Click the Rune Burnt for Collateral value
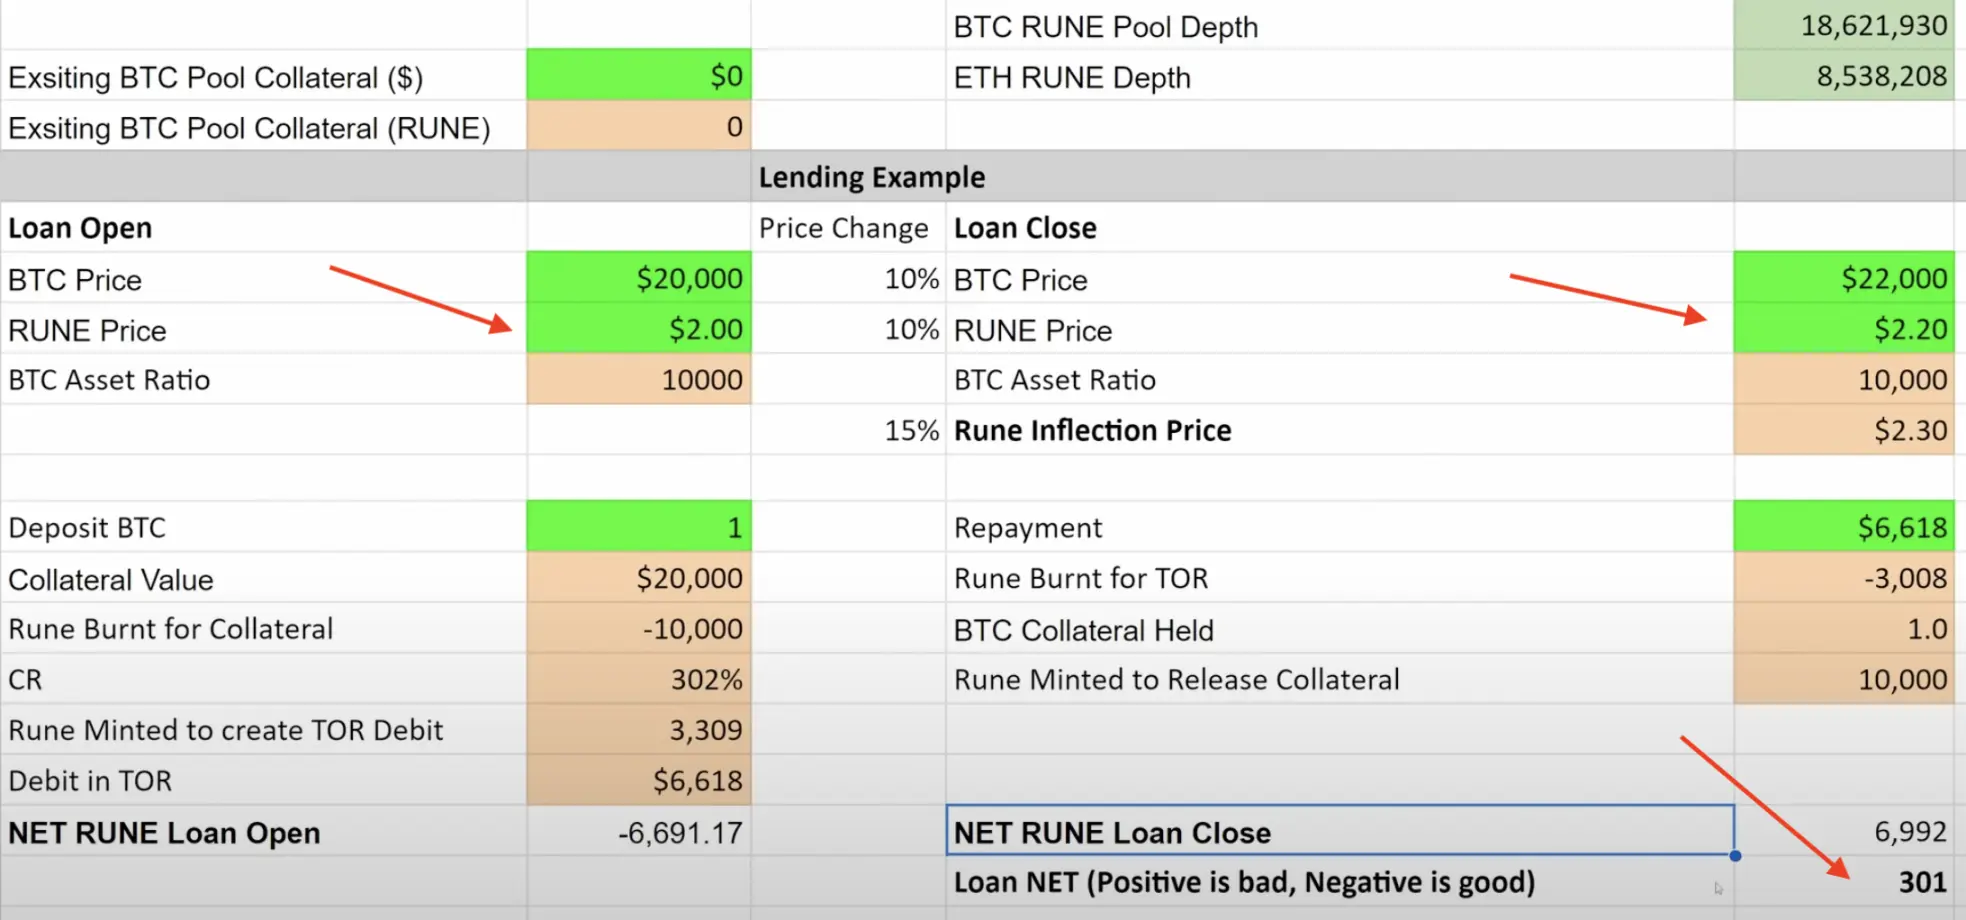The image size is (1966, 920). pos(639,629)
